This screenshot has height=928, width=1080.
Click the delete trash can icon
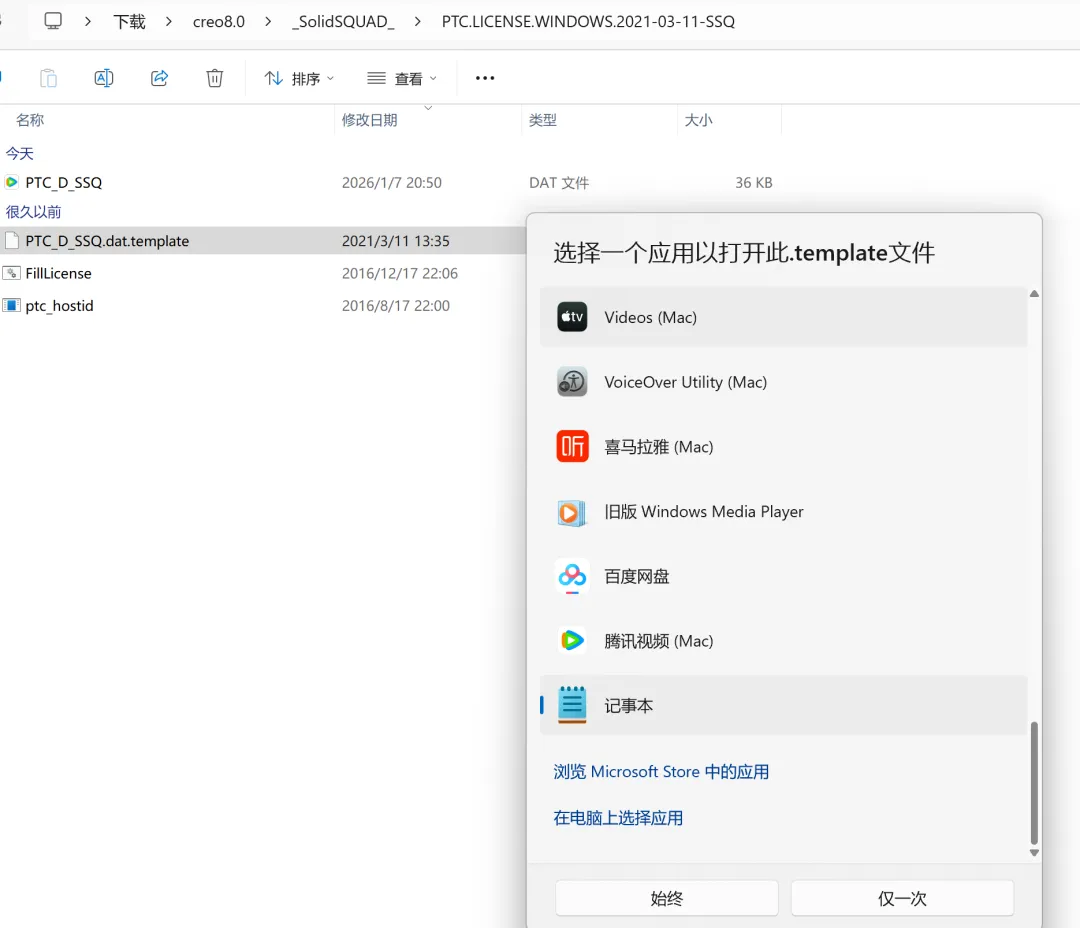[x=214, y=78]
